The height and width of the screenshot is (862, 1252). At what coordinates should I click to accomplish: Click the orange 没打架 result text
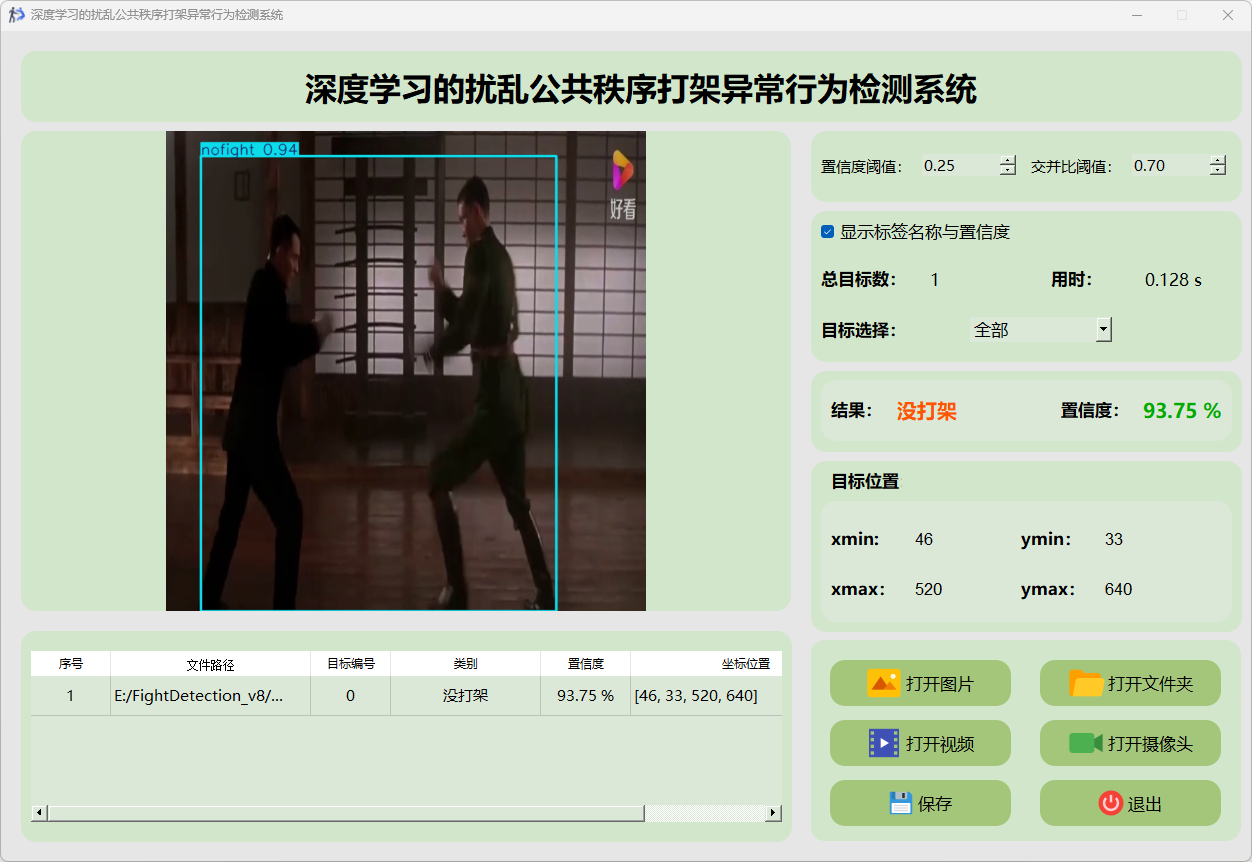(x=927, y=411)
